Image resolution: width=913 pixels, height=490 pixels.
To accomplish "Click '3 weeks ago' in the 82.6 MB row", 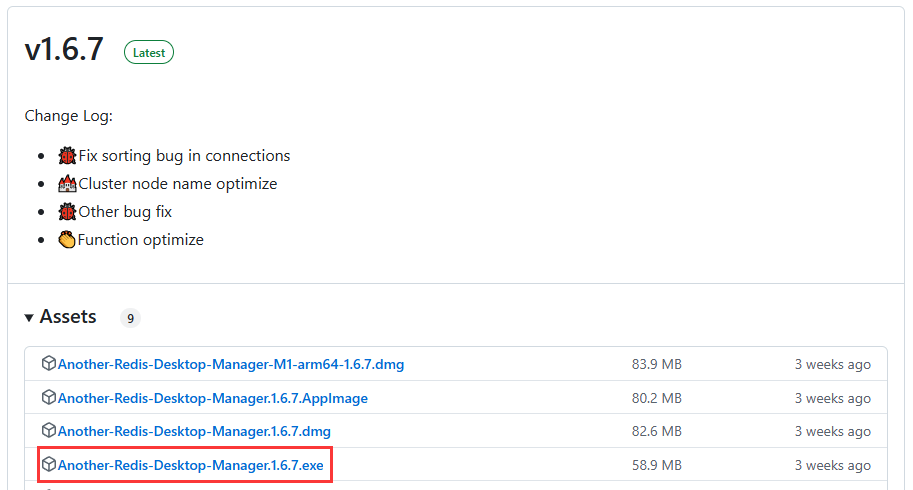I will [833, 431].
